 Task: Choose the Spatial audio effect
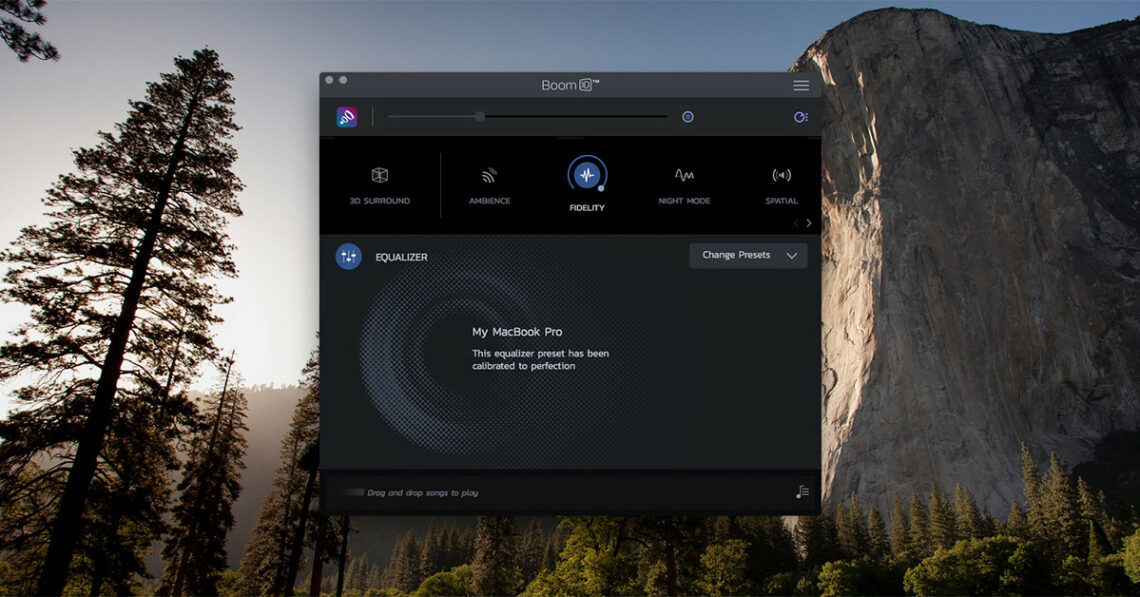pos(781,175)
